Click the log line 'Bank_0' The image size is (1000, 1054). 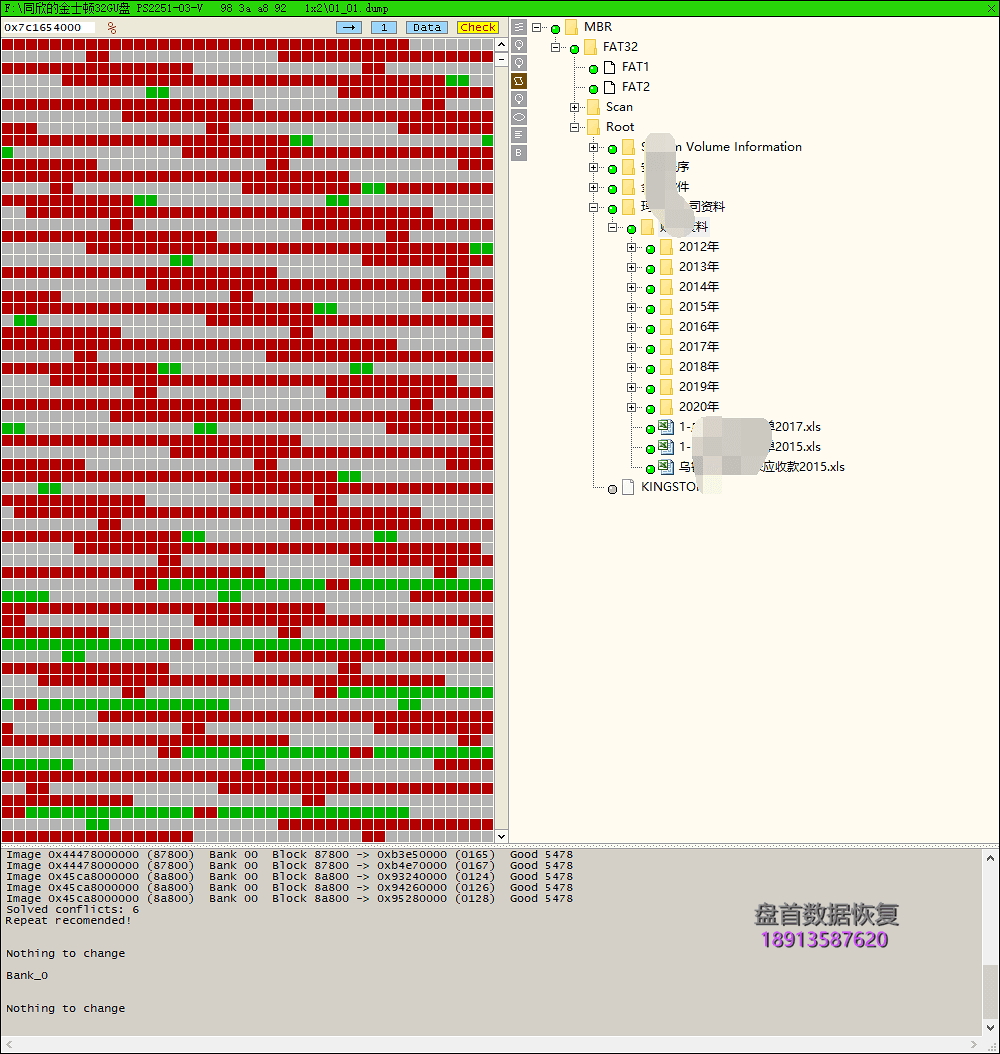[x=27, y=975]
